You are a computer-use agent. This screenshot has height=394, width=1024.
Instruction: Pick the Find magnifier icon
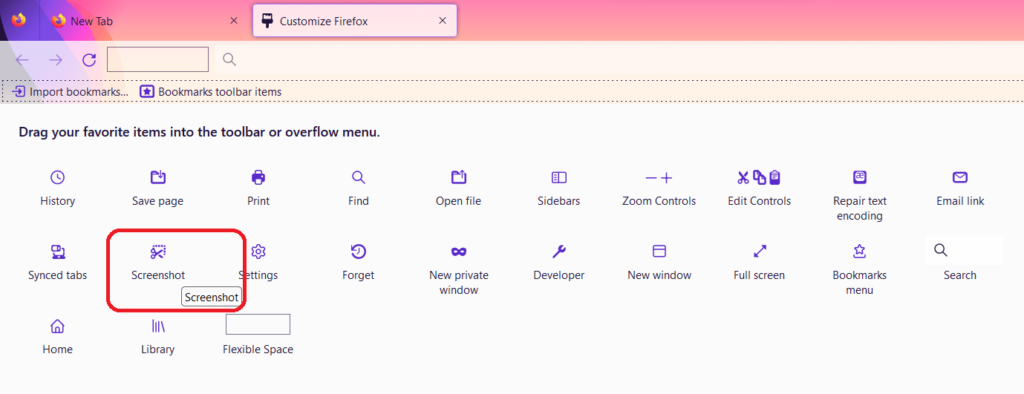[358, 177]
